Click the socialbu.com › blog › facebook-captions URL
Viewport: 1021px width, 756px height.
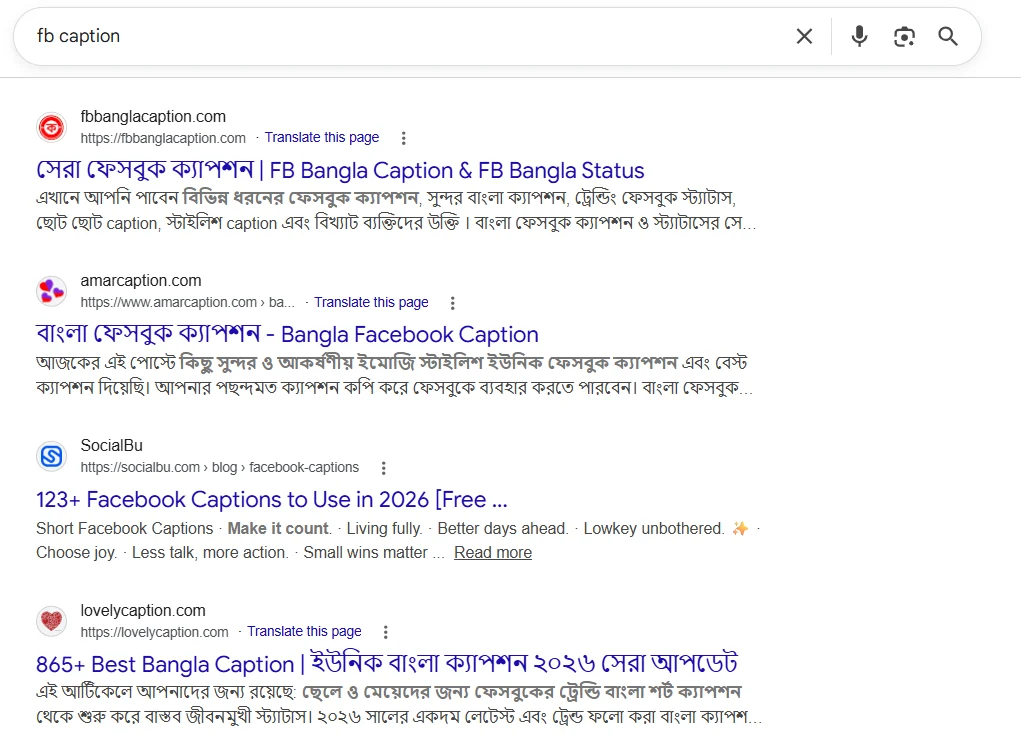(219, 467)
